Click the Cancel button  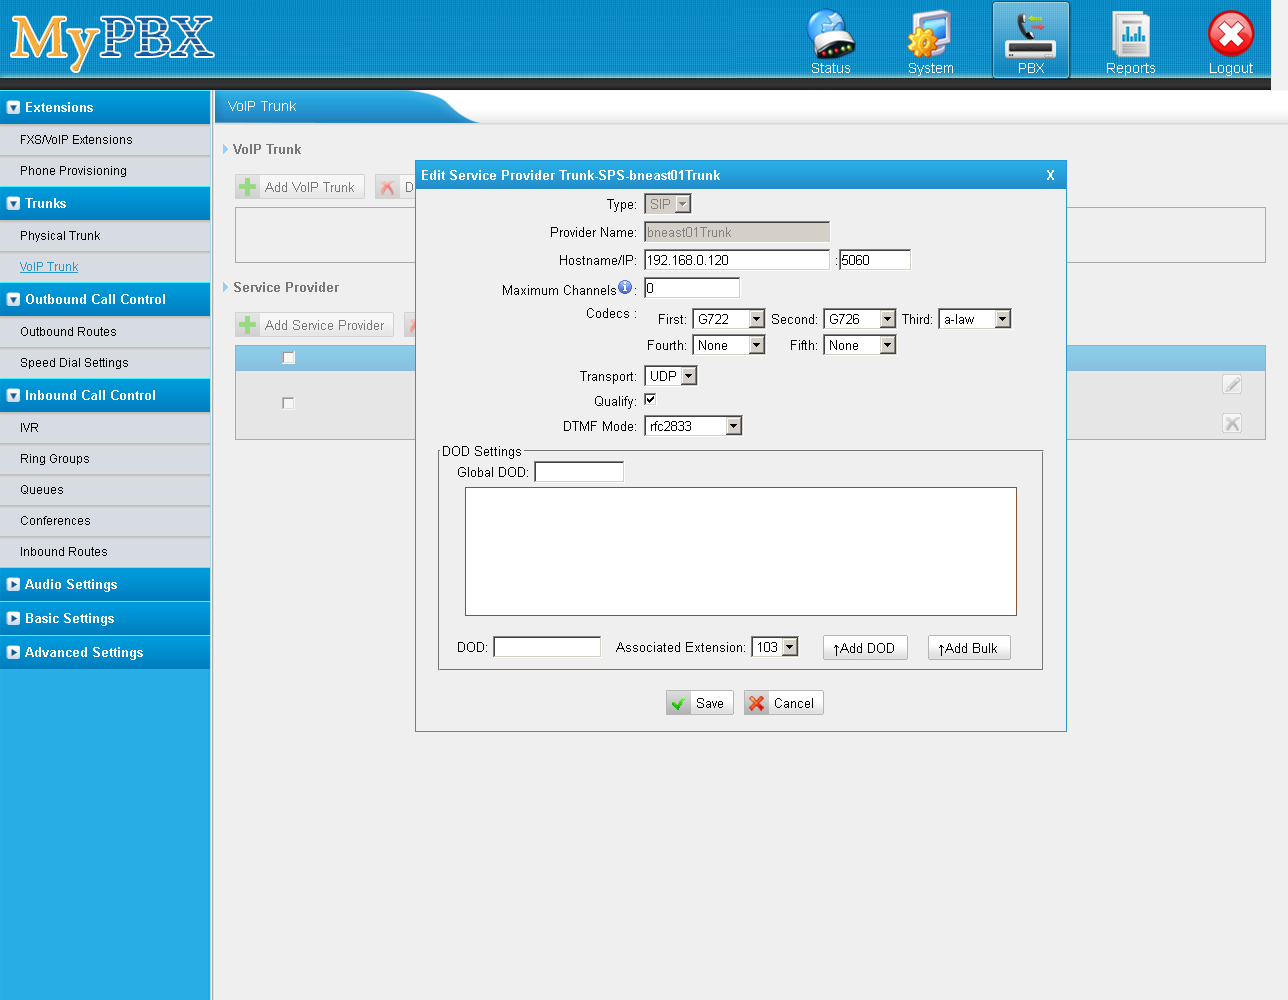[x=784, y=703]
